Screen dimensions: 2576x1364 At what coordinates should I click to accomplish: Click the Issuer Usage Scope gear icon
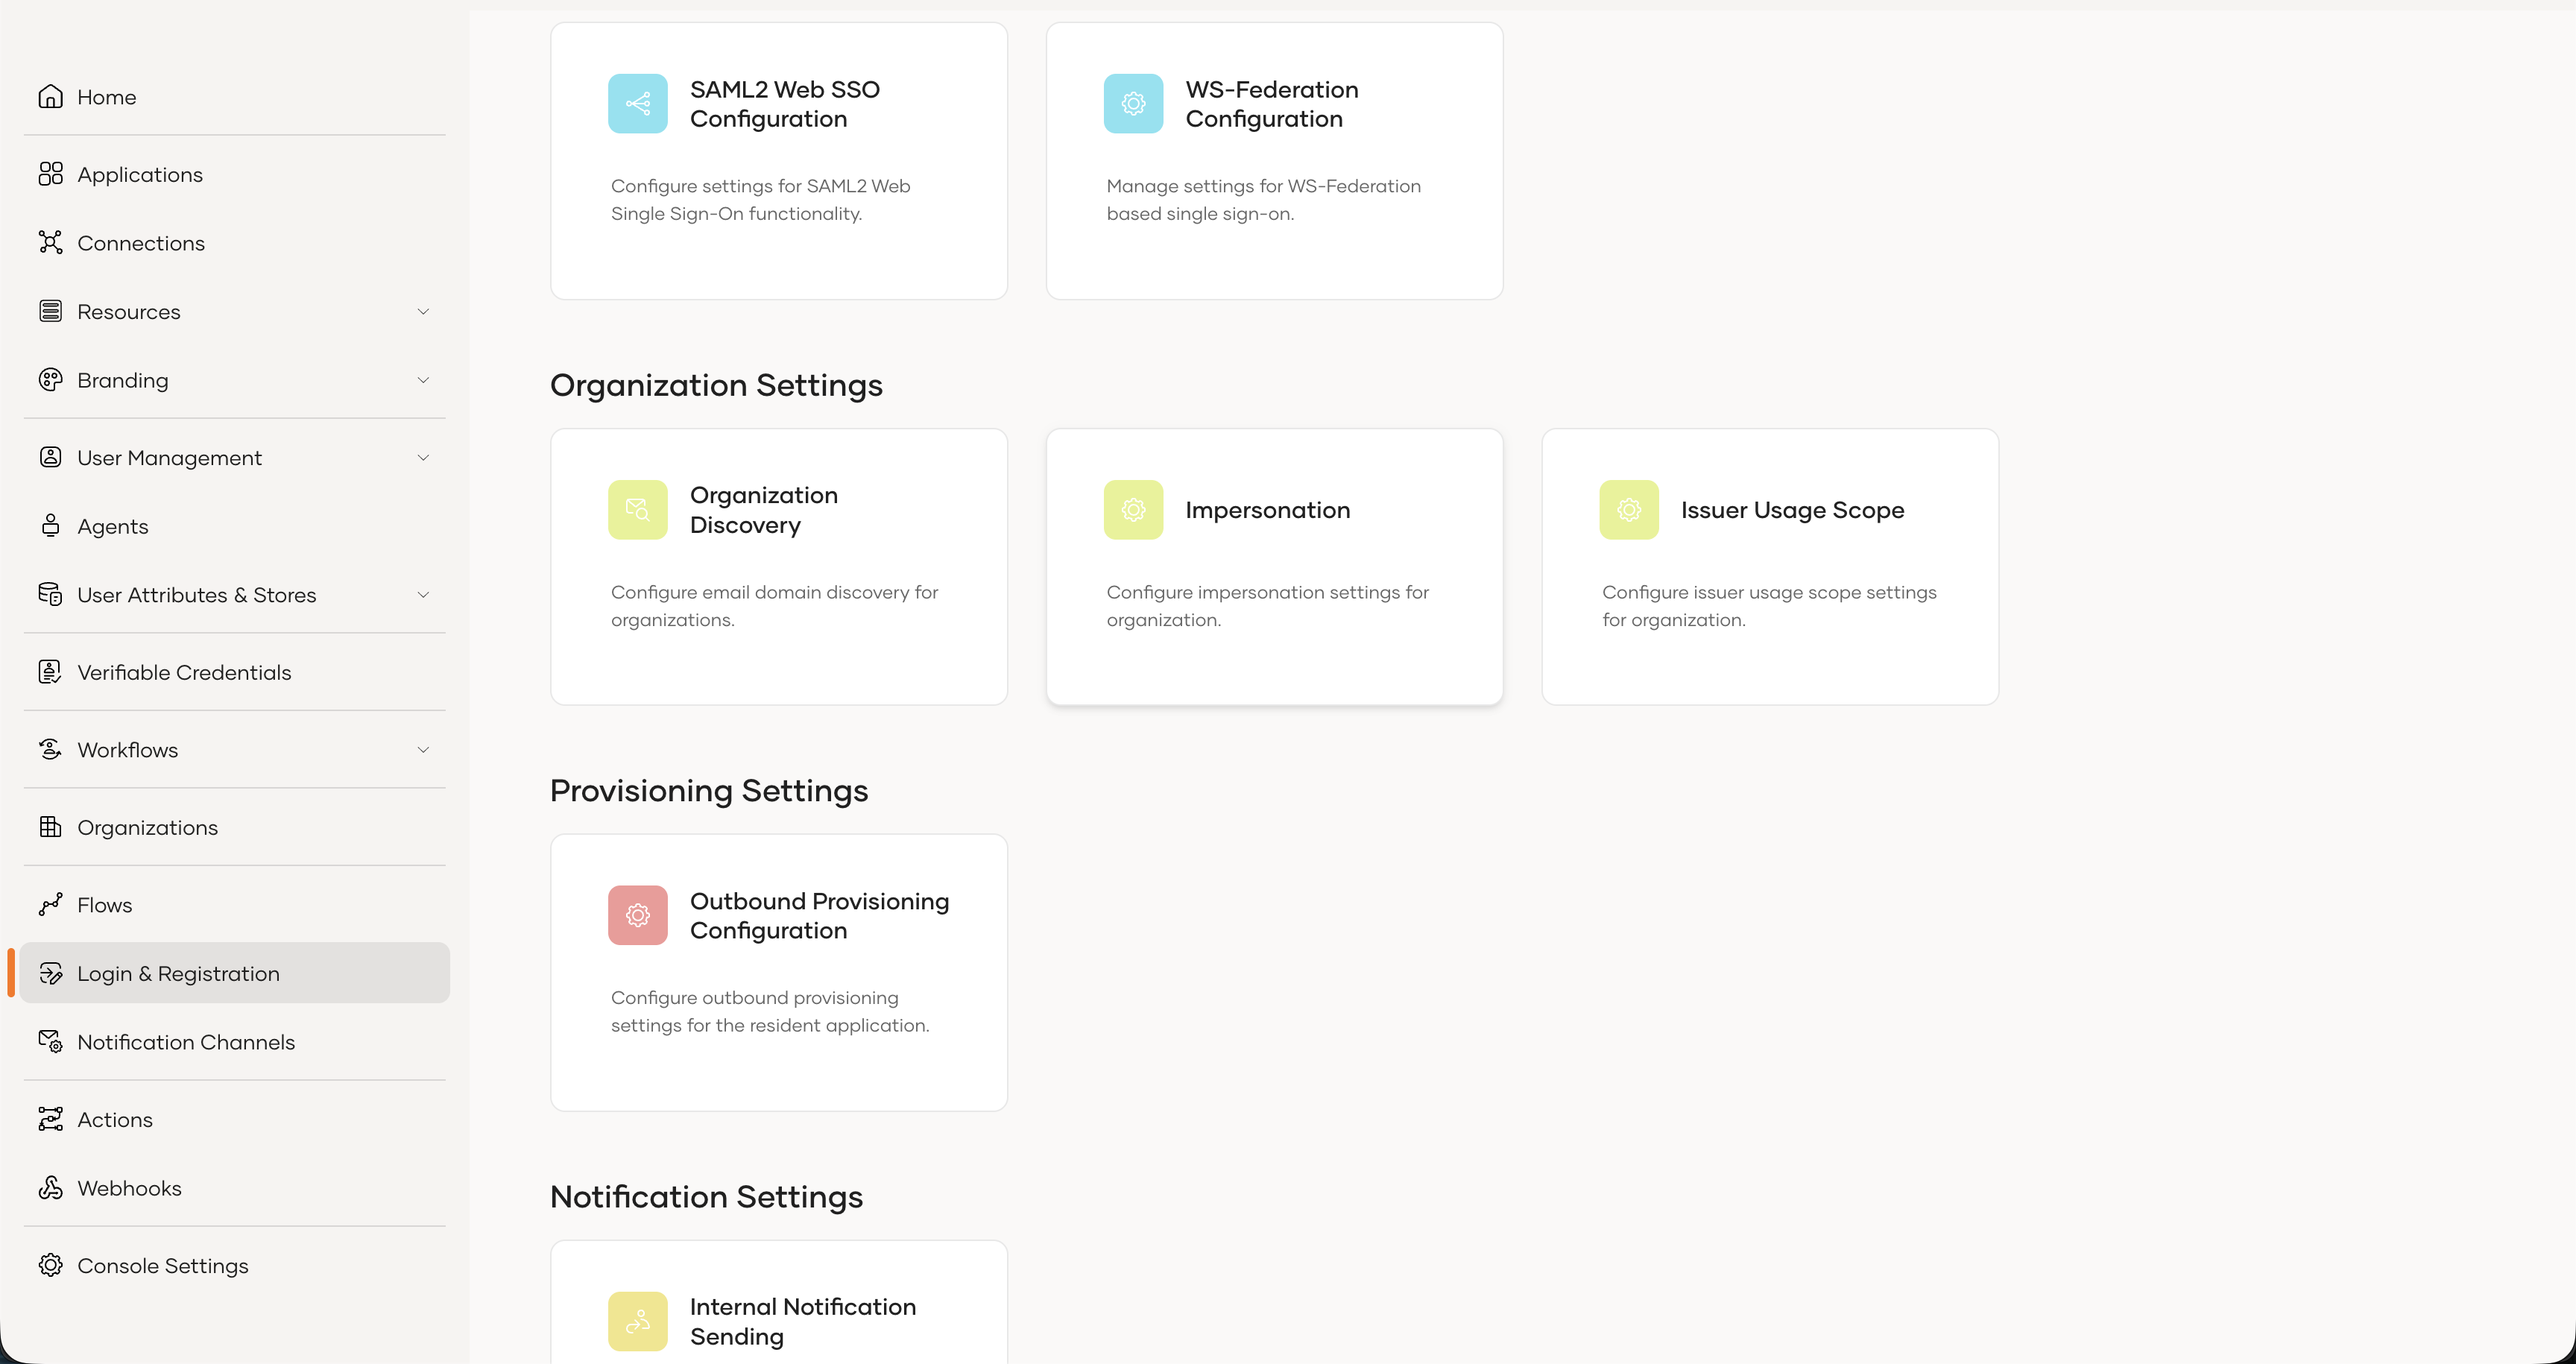click(1628, 509)
